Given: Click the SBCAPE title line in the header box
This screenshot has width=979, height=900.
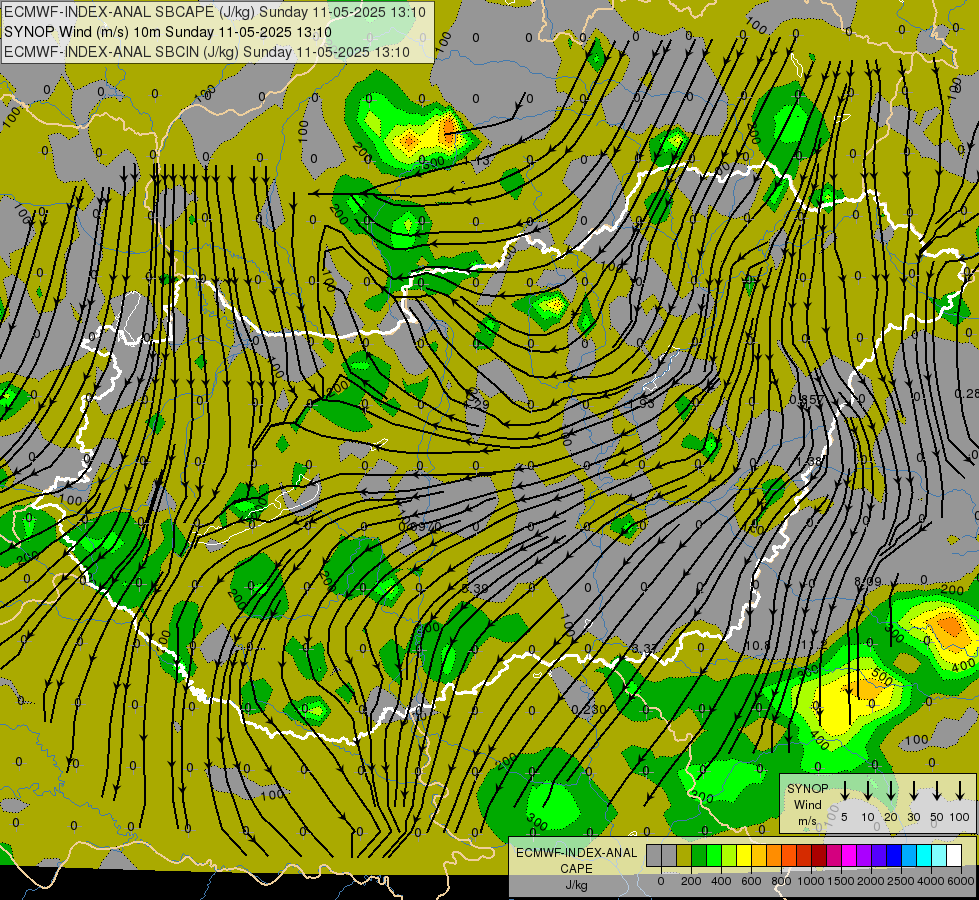Looking at the screenshot, I should [215, 12].
